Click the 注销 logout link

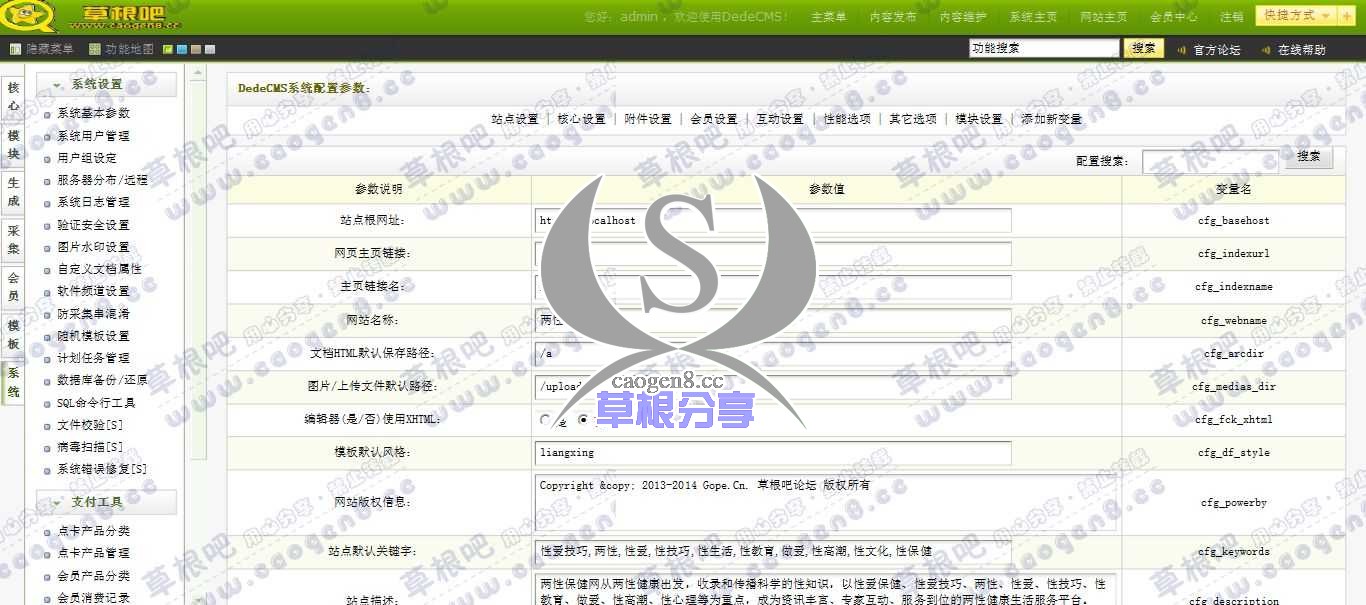pyautogui.click(x=1232, y=16)
